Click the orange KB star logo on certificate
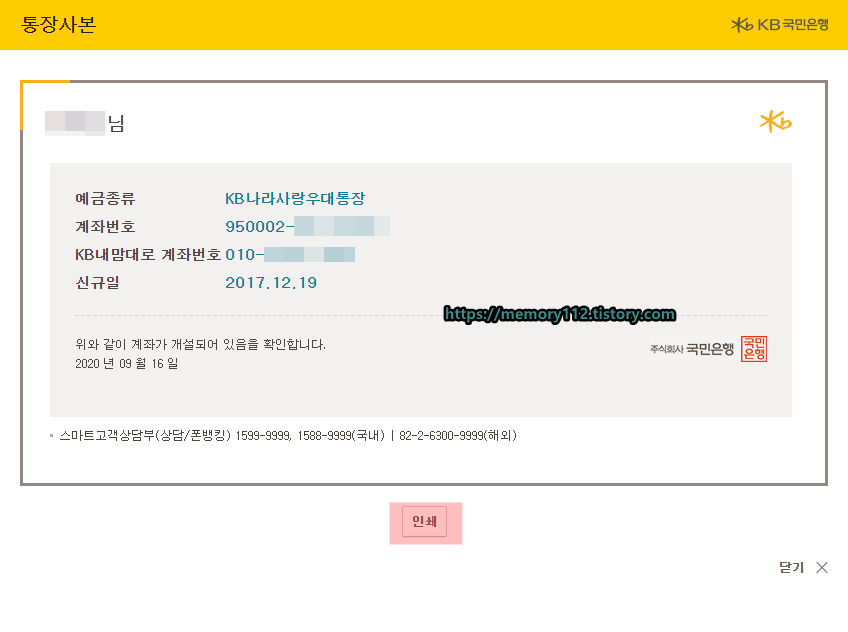Viewport: 848px width, 632px height. [x=776, y=122]
